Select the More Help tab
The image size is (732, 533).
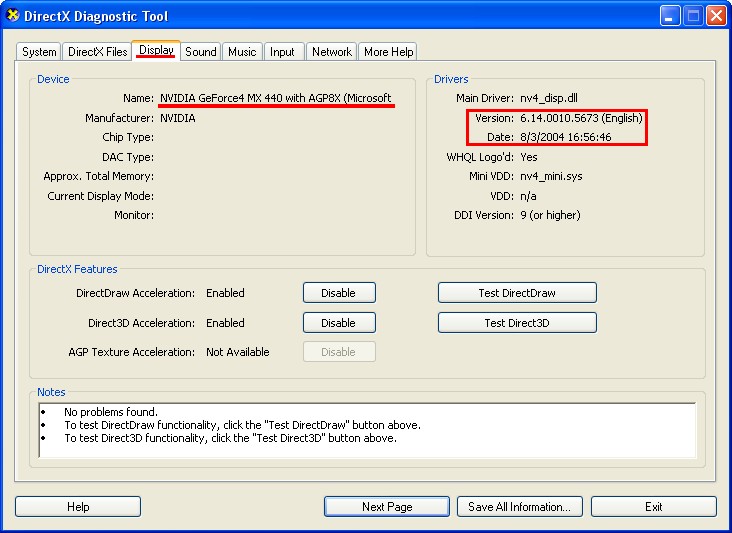(x=388, y=52)
